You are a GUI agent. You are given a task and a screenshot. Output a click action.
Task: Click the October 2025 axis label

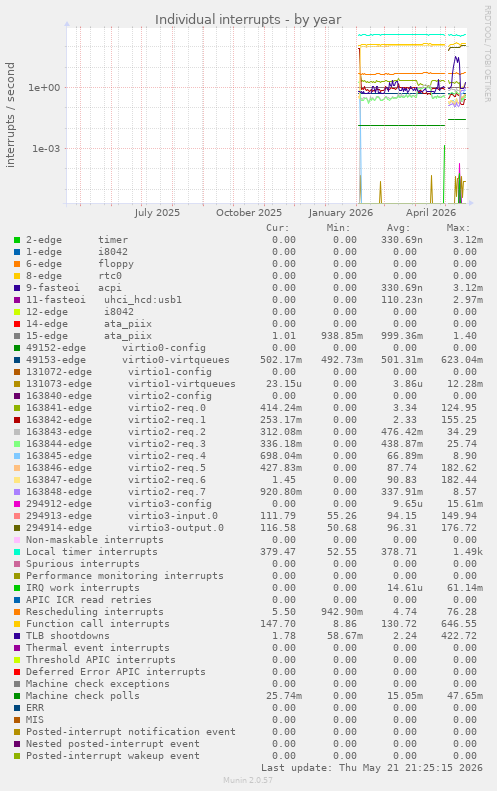pyautogui.click(x=249, y=212)
